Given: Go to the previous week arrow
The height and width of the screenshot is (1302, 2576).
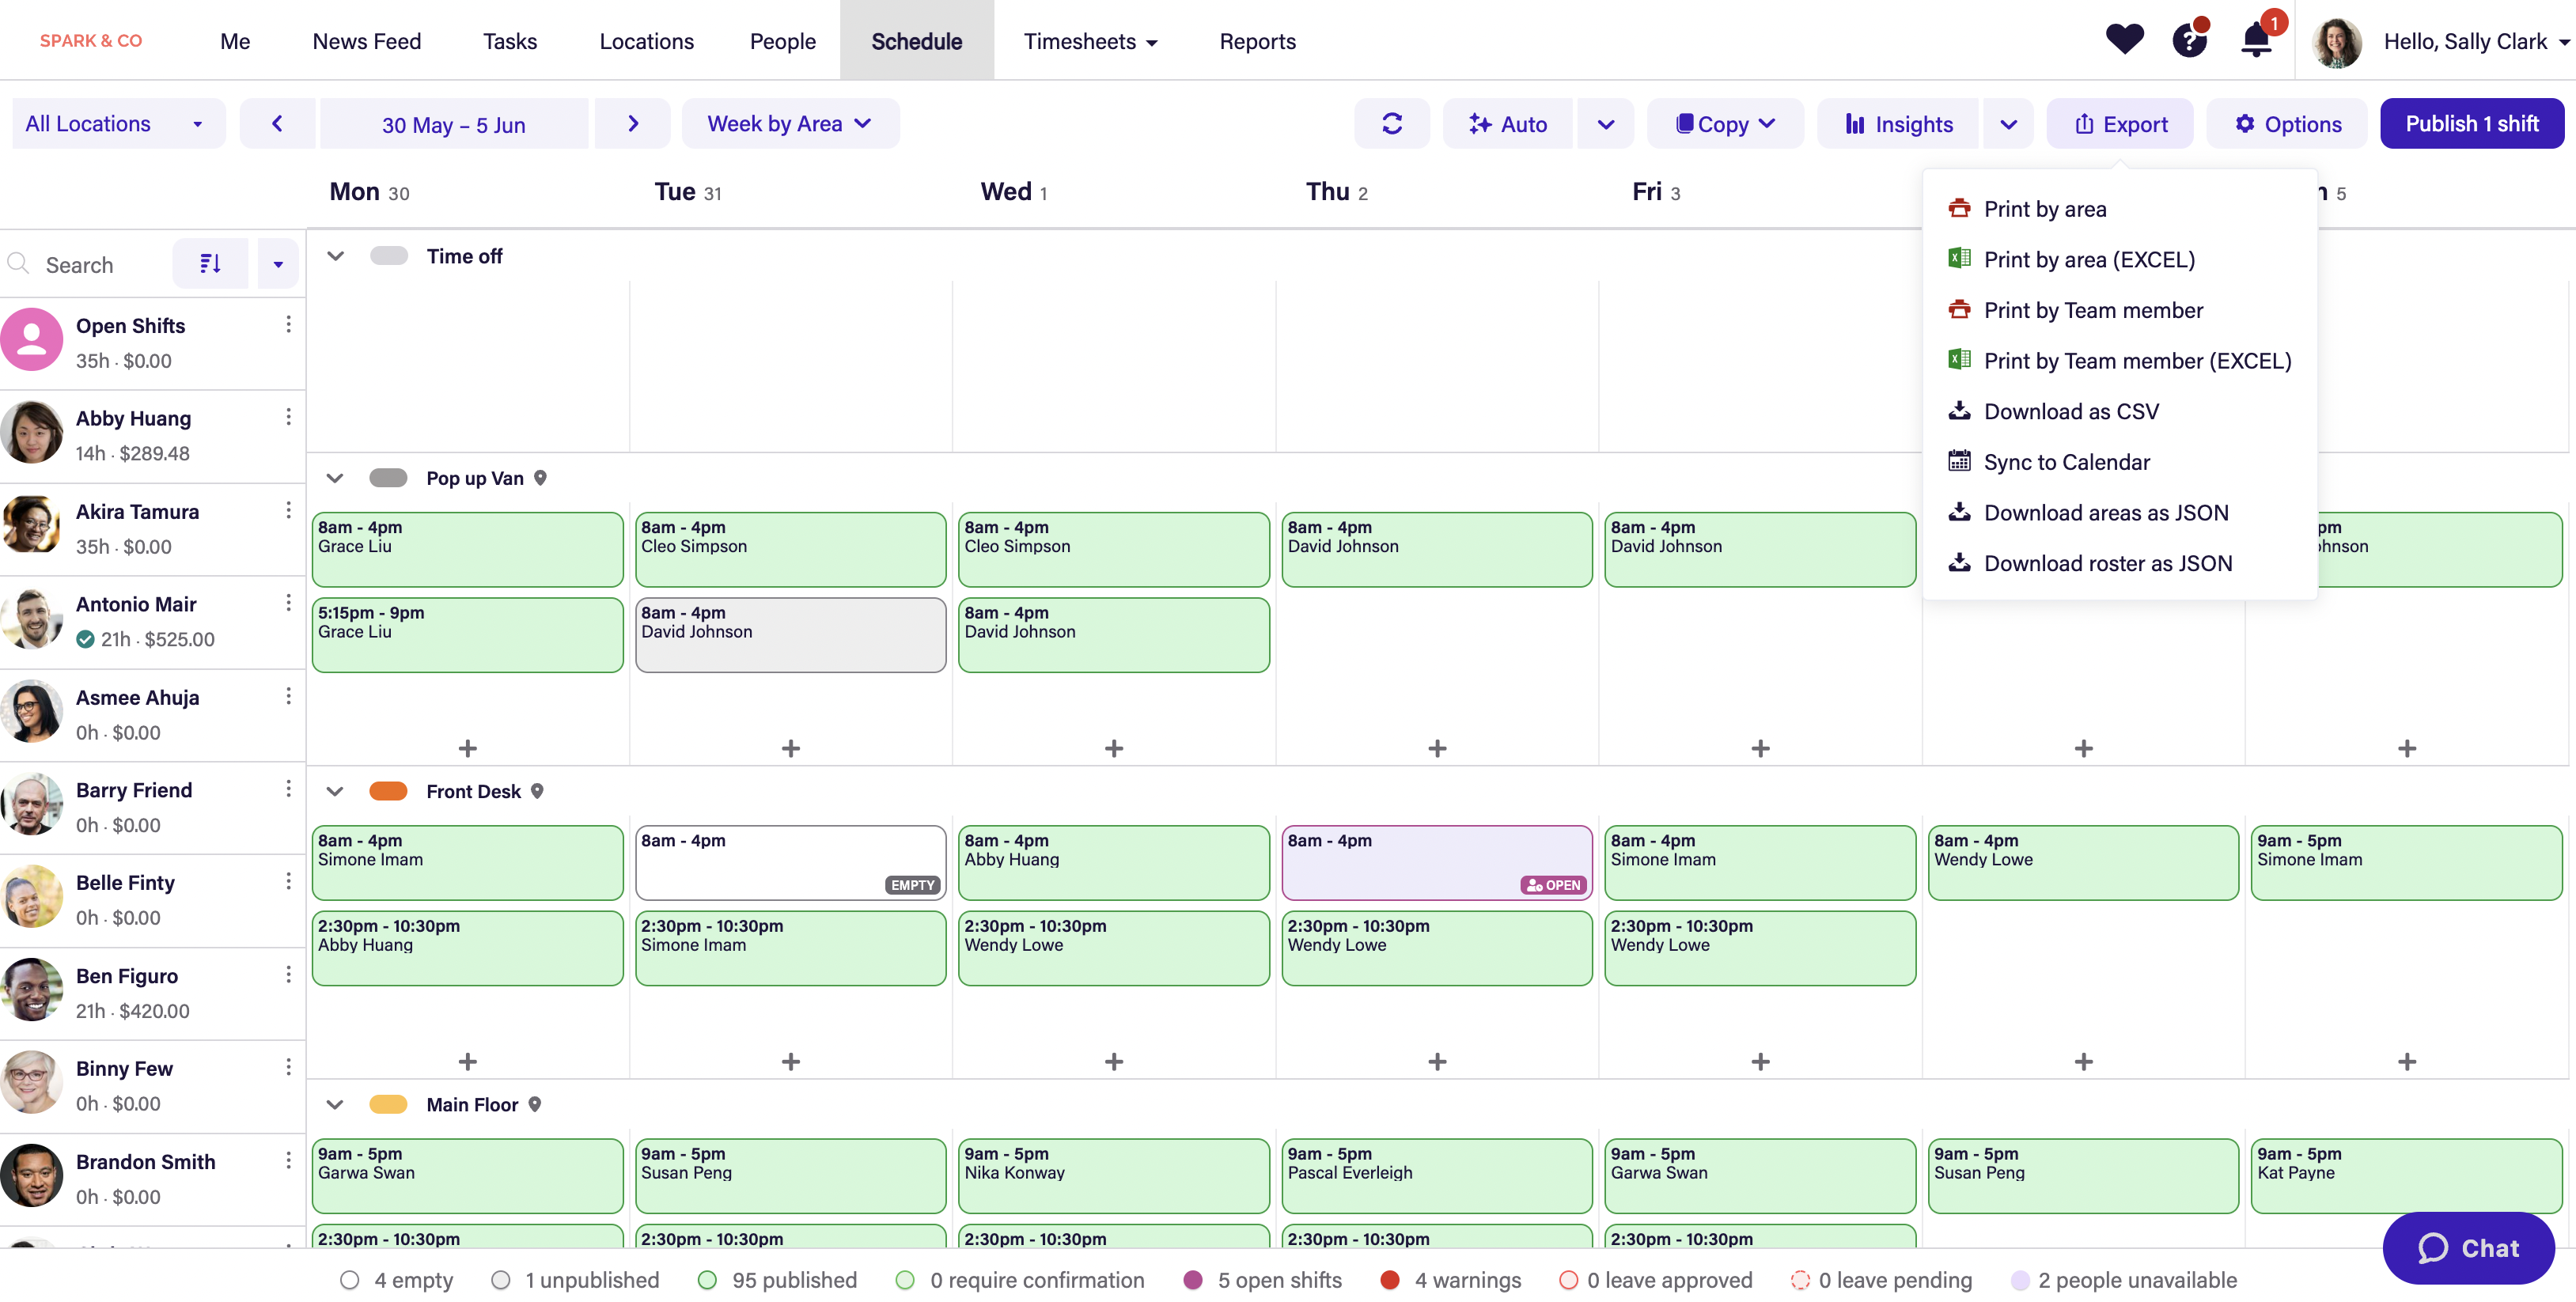Looking at the screenshot, I should pos(278,123).
